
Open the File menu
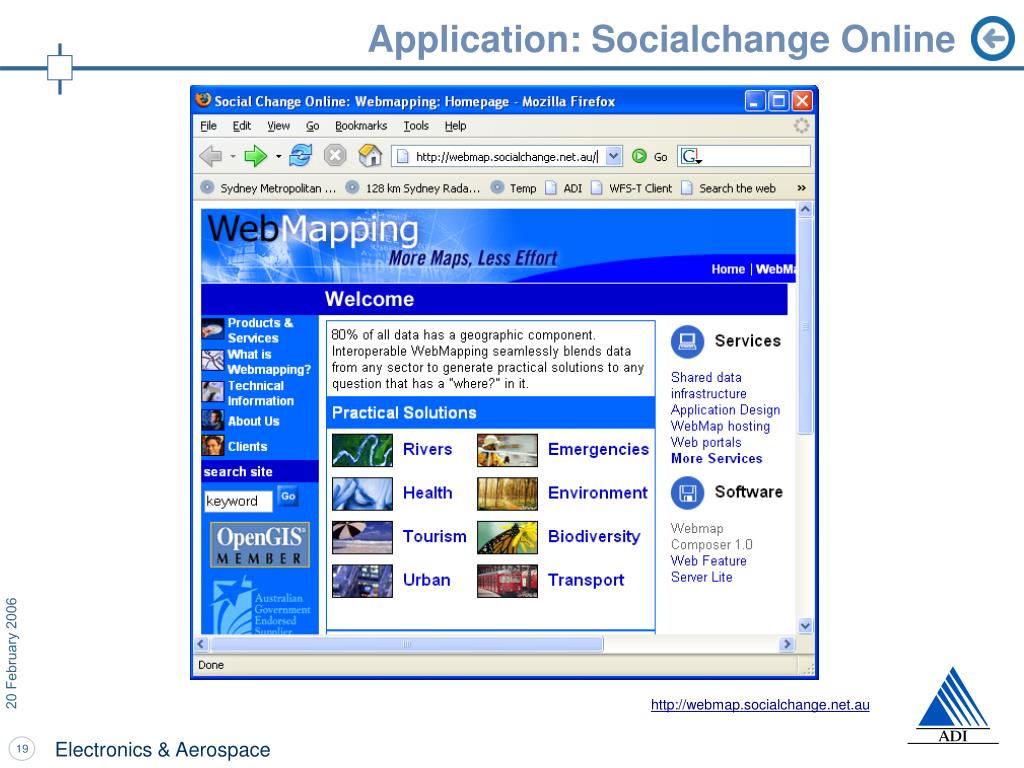(x=208, y=126)
